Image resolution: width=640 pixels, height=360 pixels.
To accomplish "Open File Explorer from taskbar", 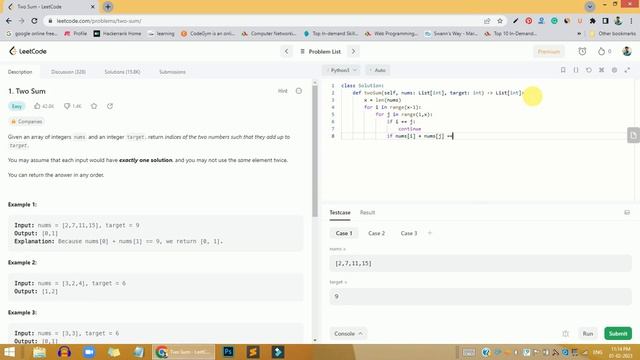I will 40,352.
